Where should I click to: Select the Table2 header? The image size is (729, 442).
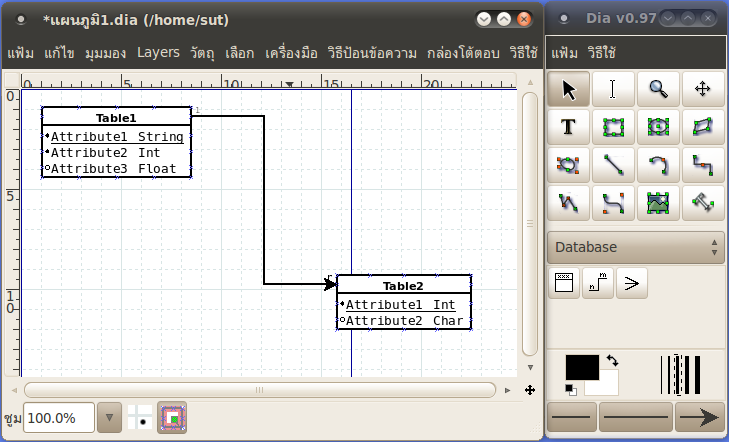coord(403,286)
